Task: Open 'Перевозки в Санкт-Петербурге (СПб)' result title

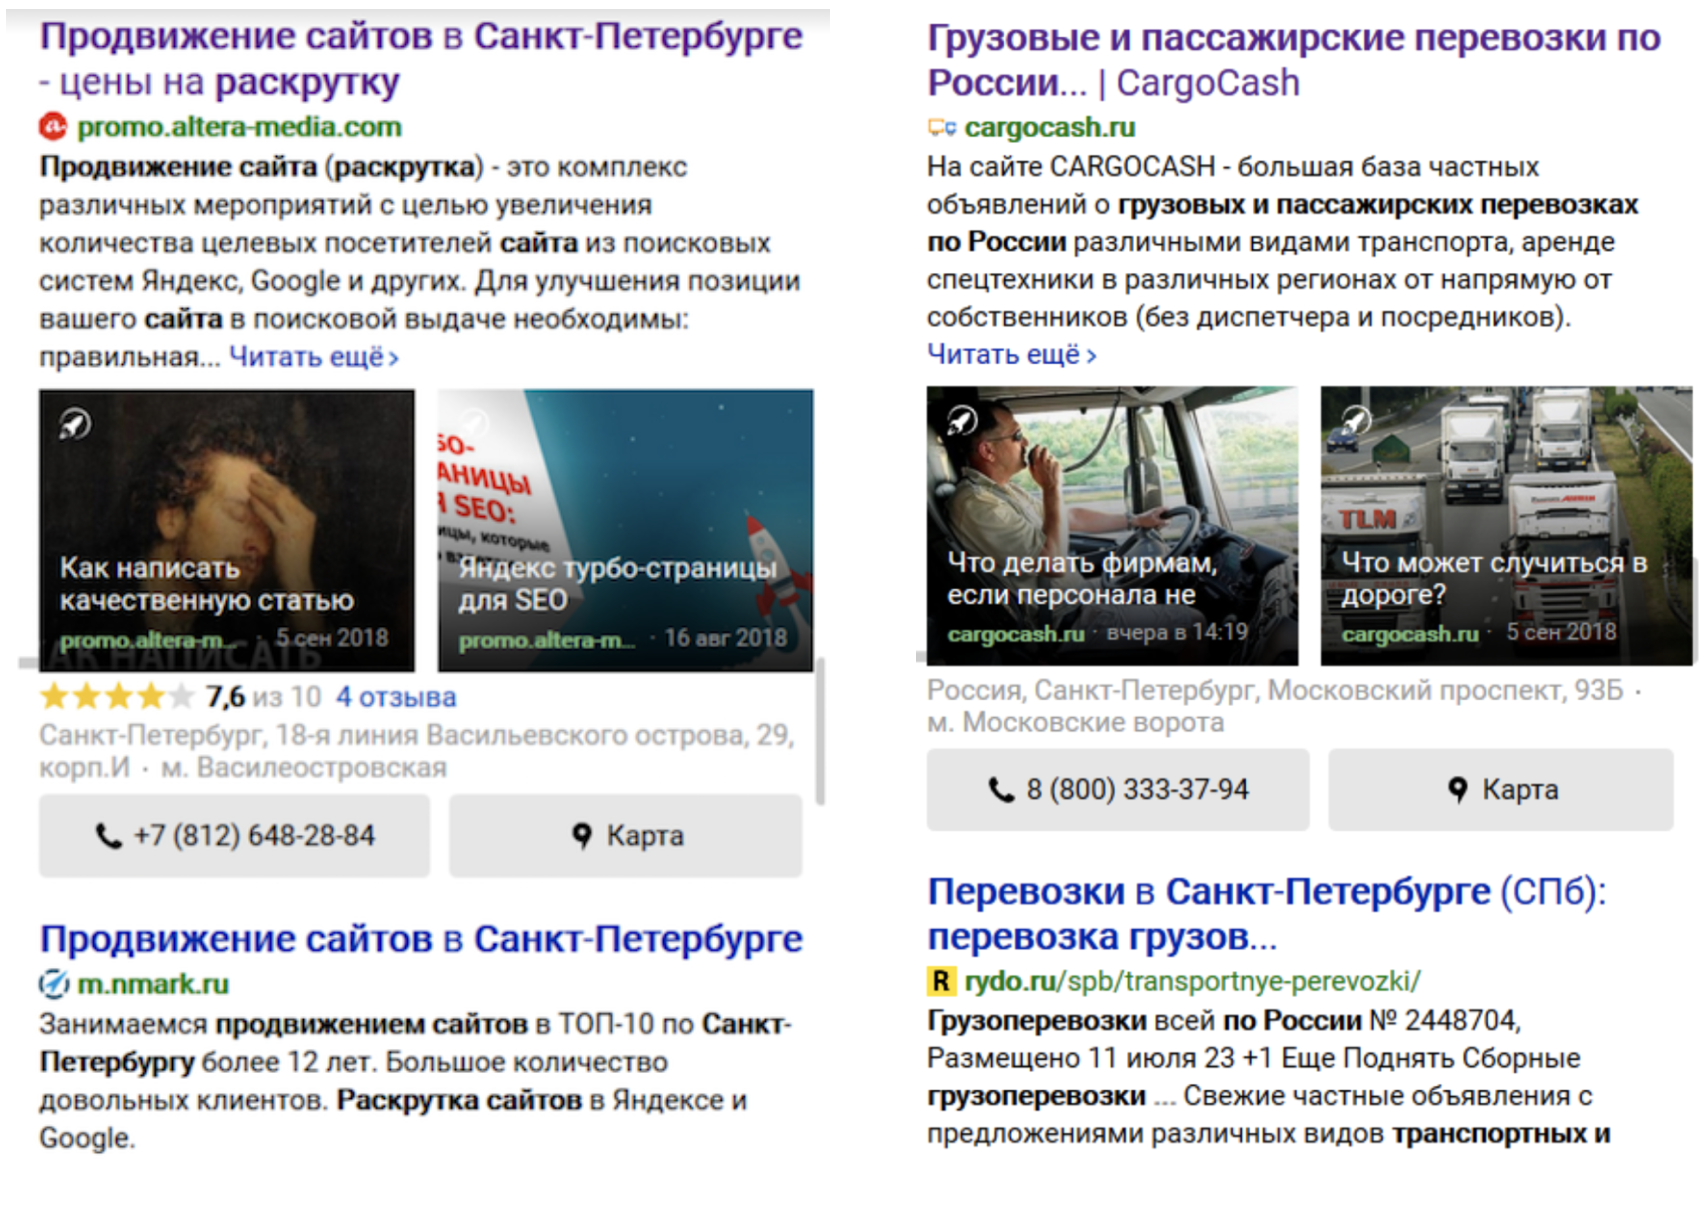Action: [x=1267, y=914]
